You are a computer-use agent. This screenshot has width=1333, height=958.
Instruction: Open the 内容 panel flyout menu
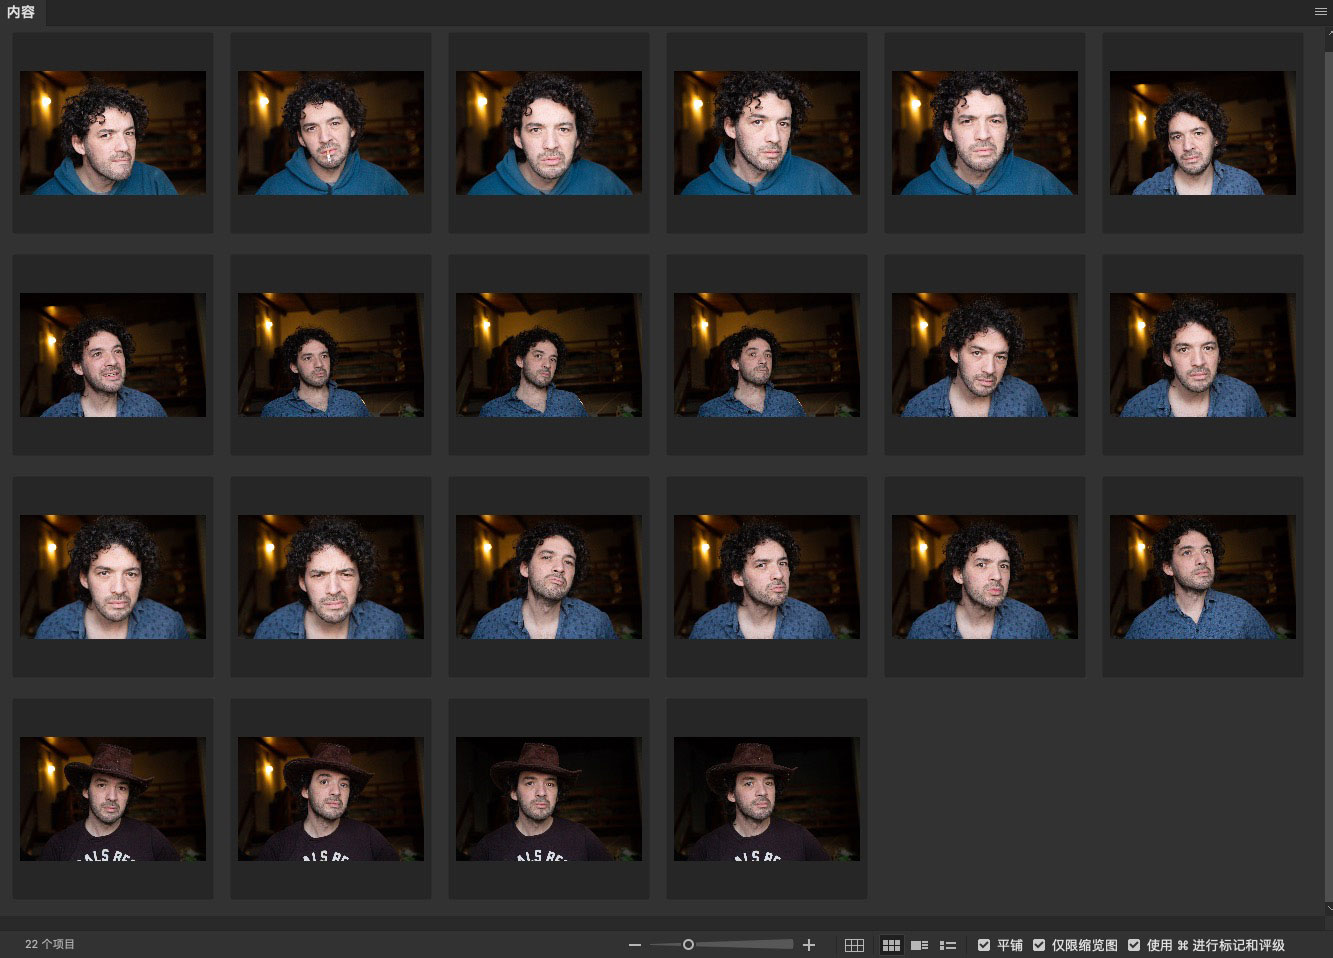[1320, 12]
